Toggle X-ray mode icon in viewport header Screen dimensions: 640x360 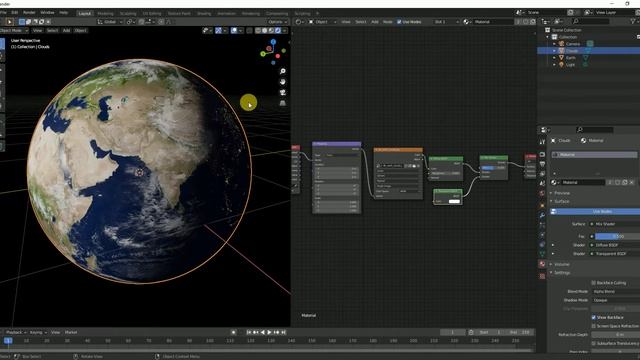point(249,31)
